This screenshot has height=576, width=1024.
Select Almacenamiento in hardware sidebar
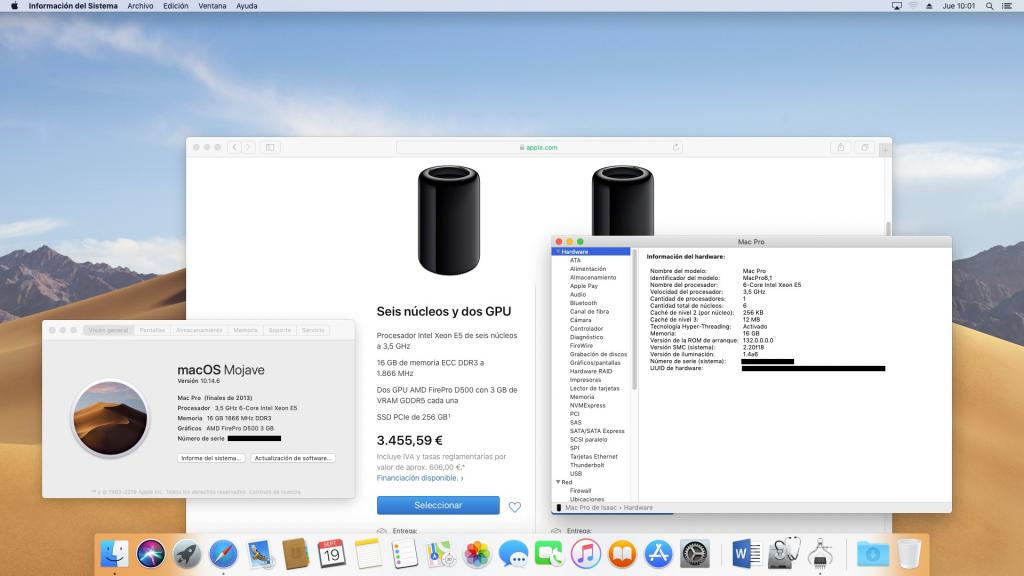[593, 278]
